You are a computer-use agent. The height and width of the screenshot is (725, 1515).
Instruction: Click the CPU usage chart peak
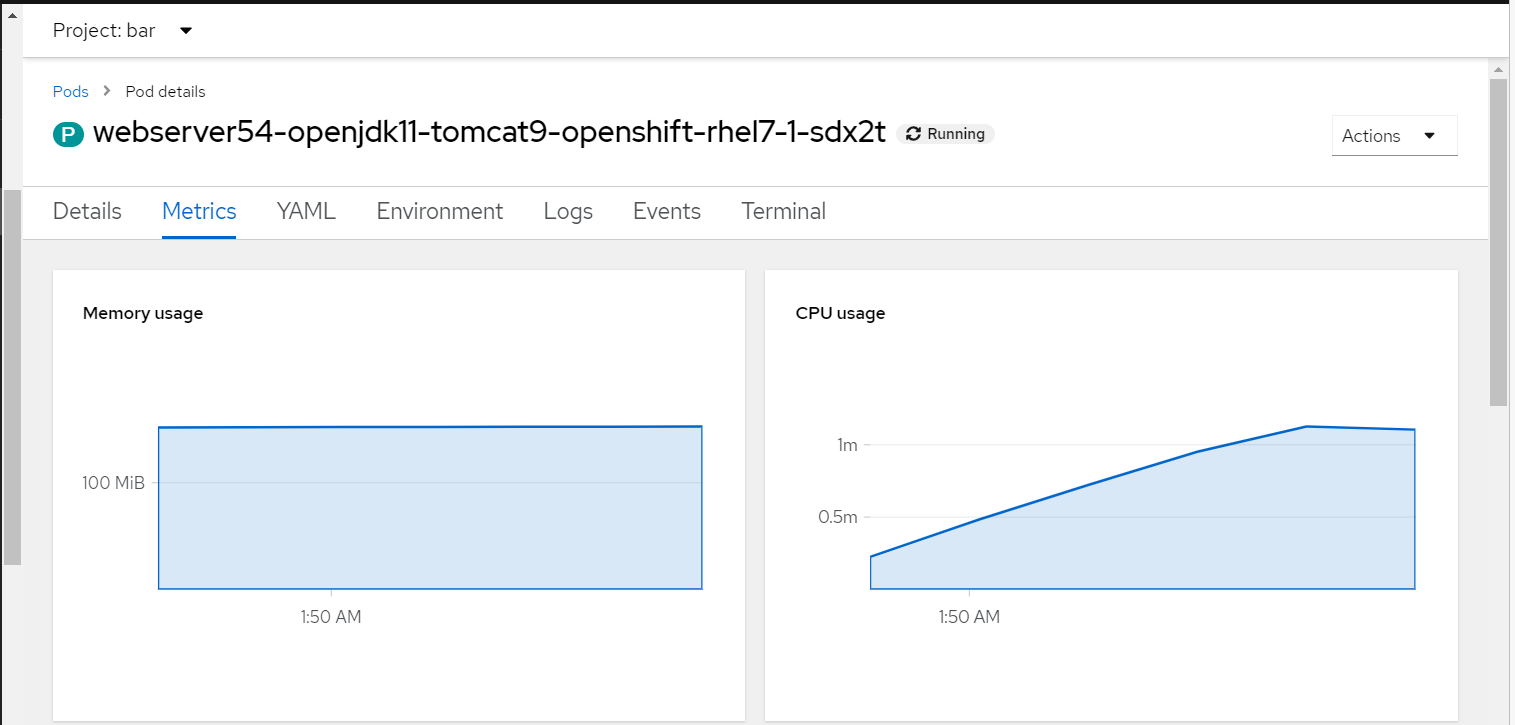[1307, 427]
